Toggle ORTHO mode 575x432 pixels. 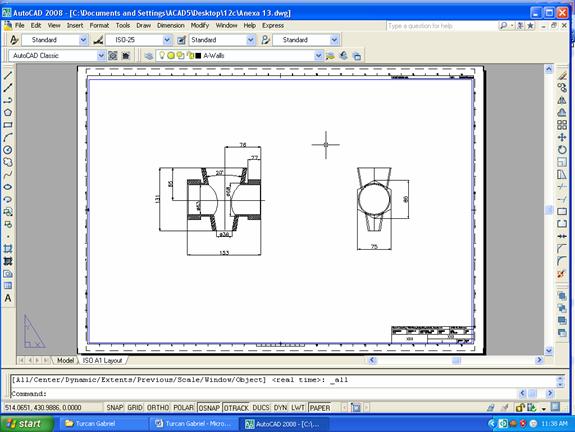pyautogui.click(x=158, y=408)
